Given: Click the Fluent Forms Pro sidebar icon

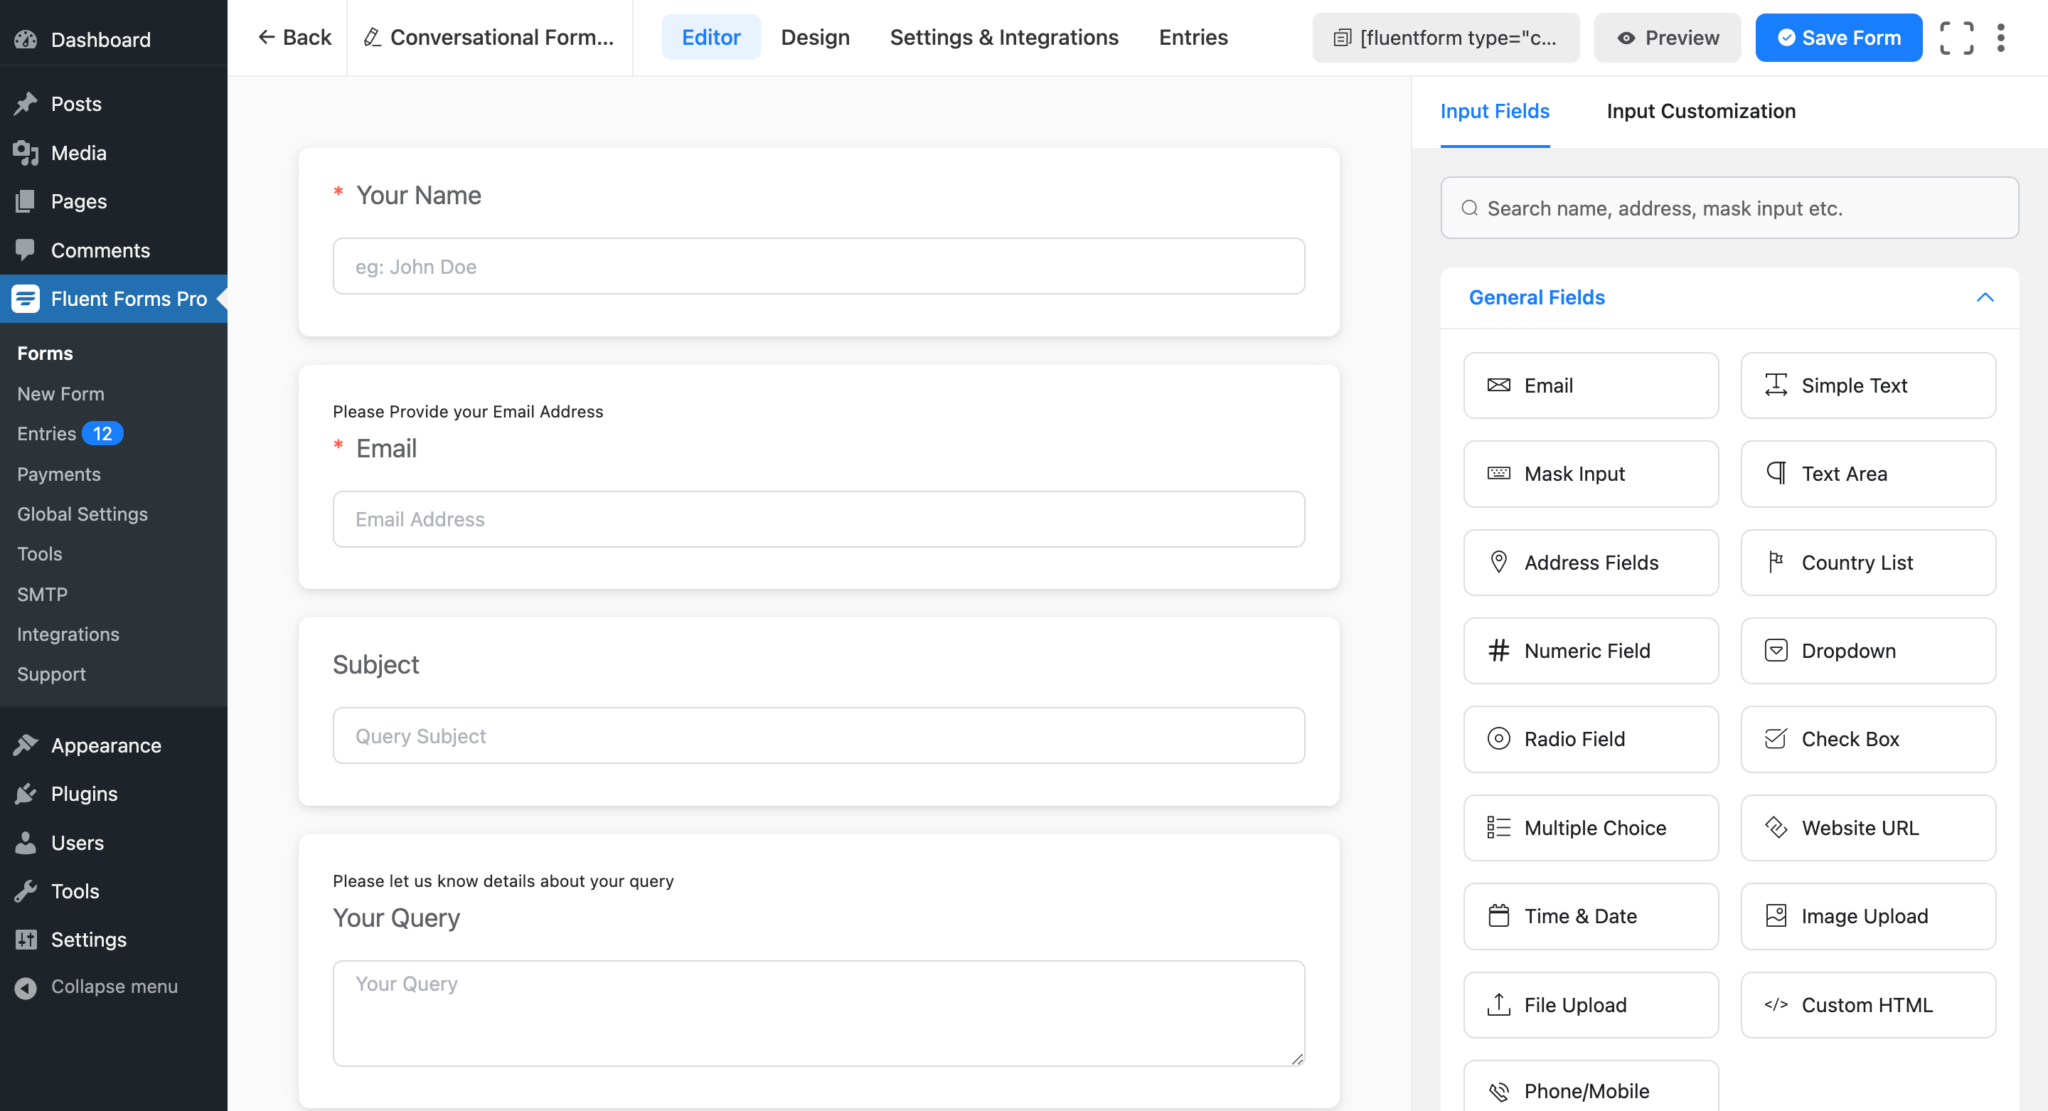Looking at the screenshot, I should (x=25, y=298).
